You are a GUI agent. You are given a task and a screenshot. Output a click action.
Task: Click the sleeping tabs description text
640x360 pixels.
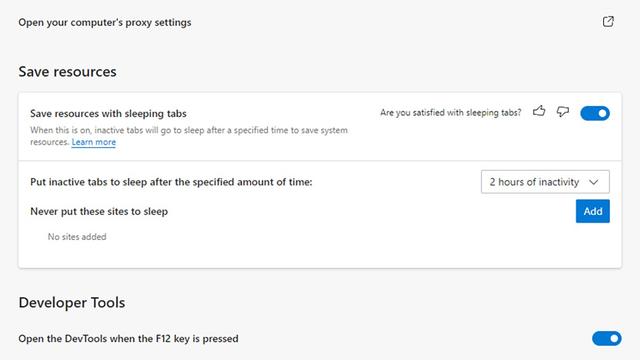click(x=189, y=136)
